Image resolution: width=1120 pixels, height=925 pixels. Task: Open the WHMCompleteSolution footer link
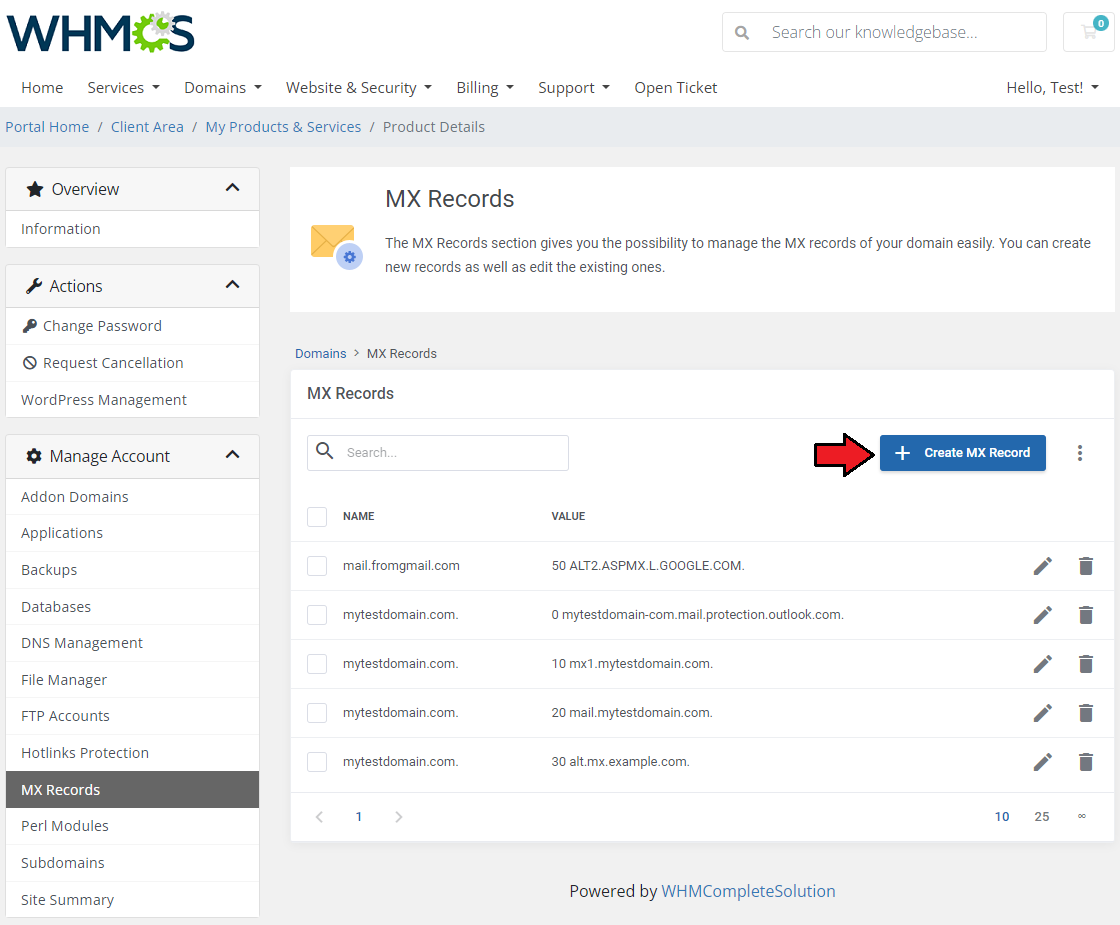pyautogui.click(x=748, y=891)
